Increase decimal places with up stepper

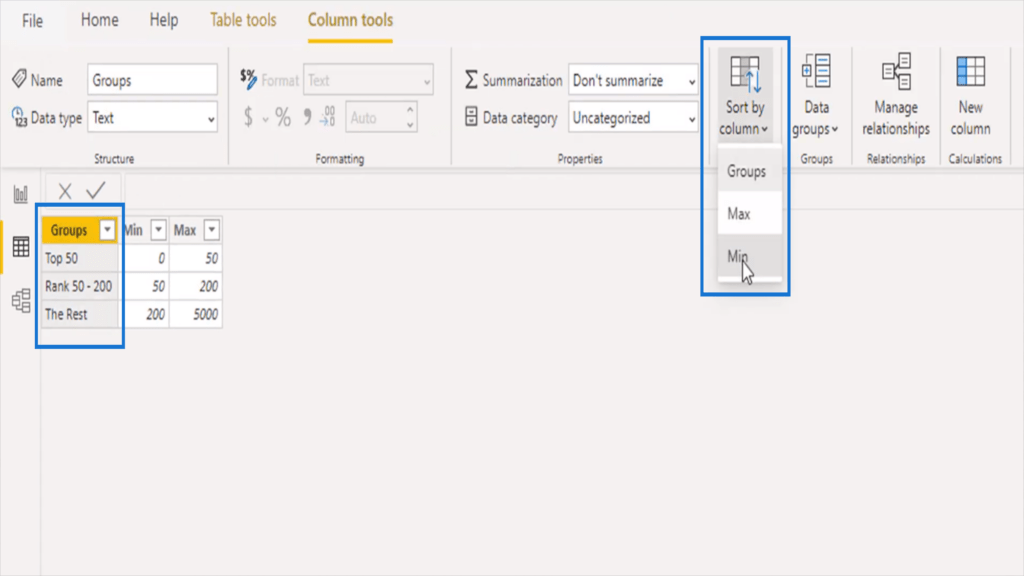click(x=410, y=110)
